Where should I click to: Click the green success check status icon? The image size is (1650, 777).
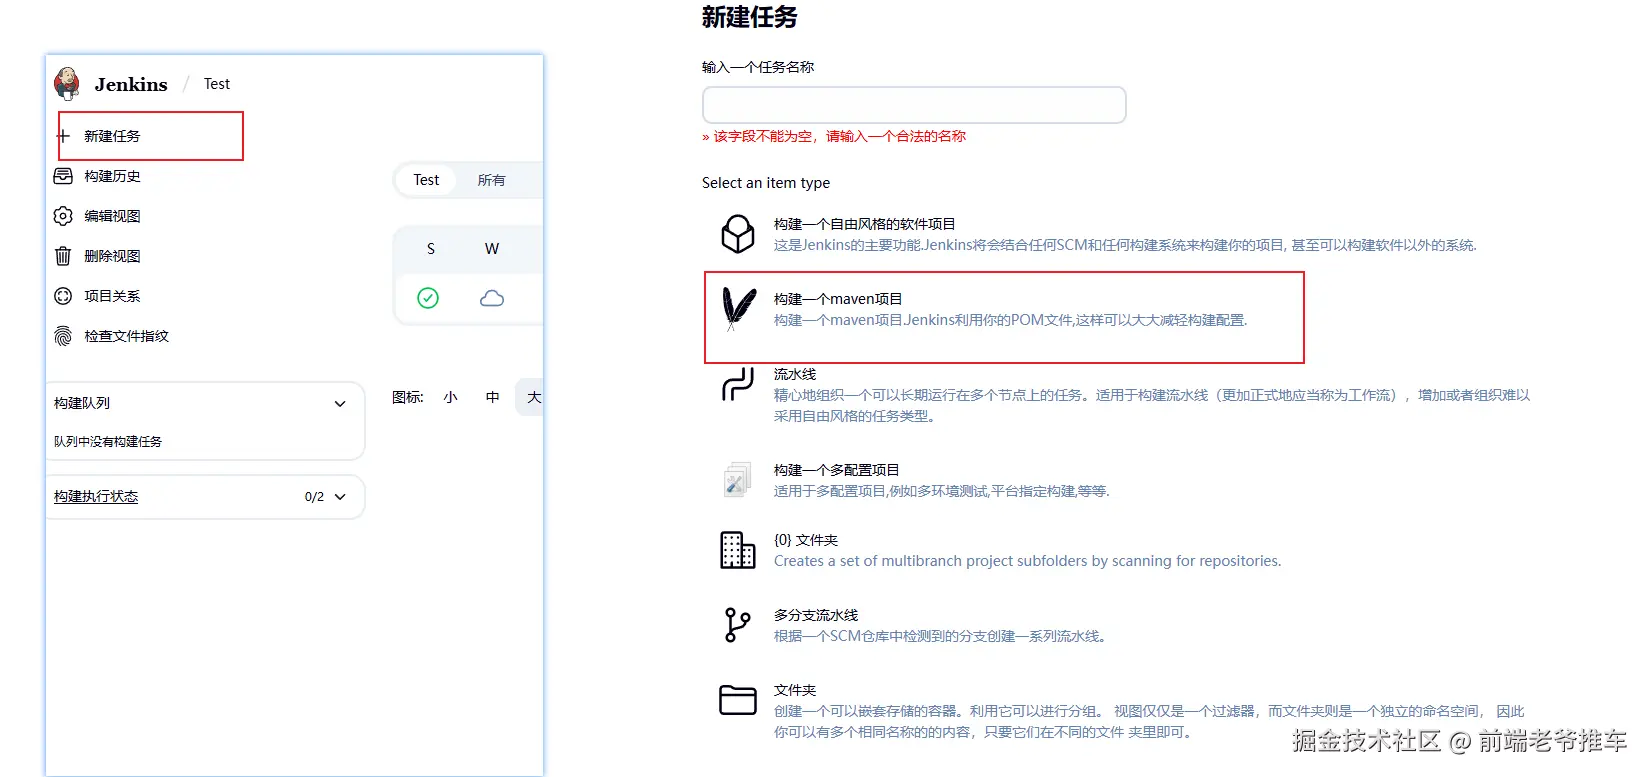pyautogui.click(x=428, y=298)
